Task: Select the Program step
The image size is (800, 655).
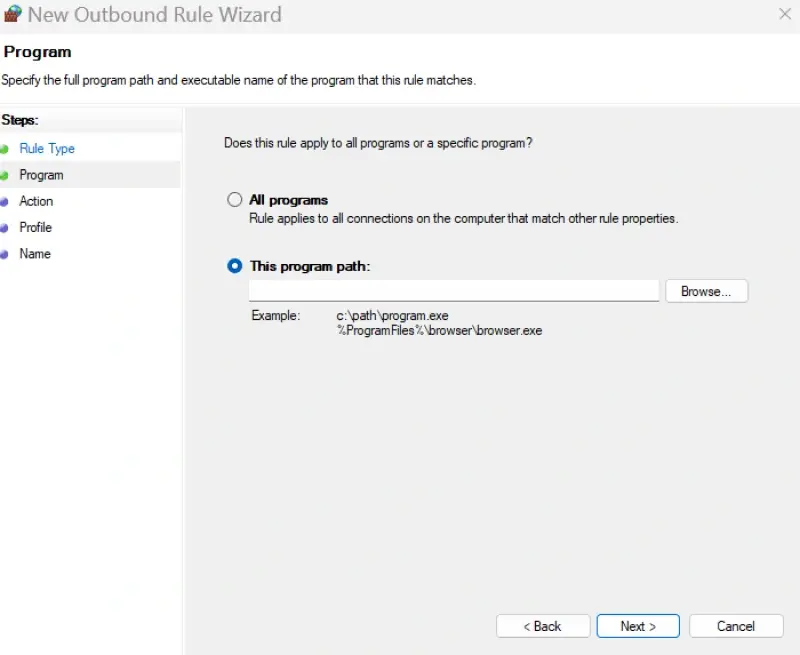Action: [40, 174]
